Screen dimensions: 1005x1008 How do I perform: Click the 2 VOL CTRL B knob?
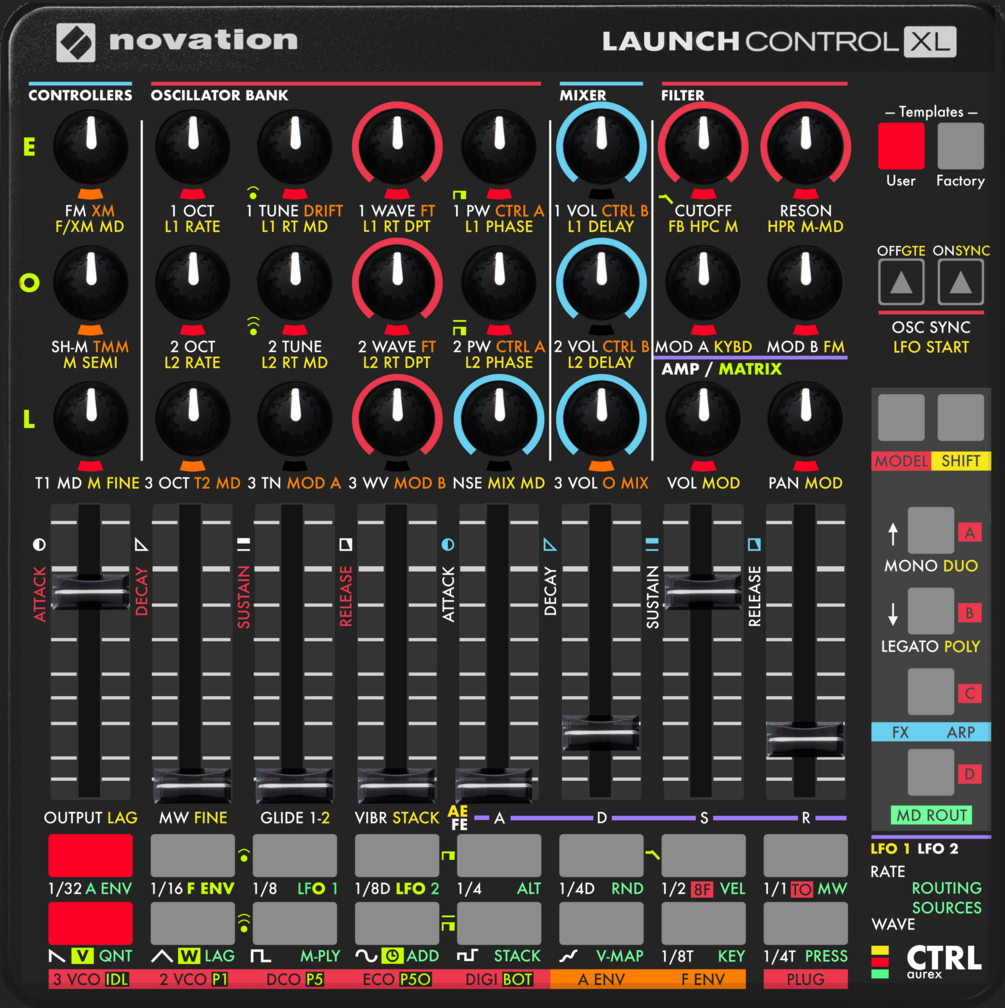[x=601, y=282]
